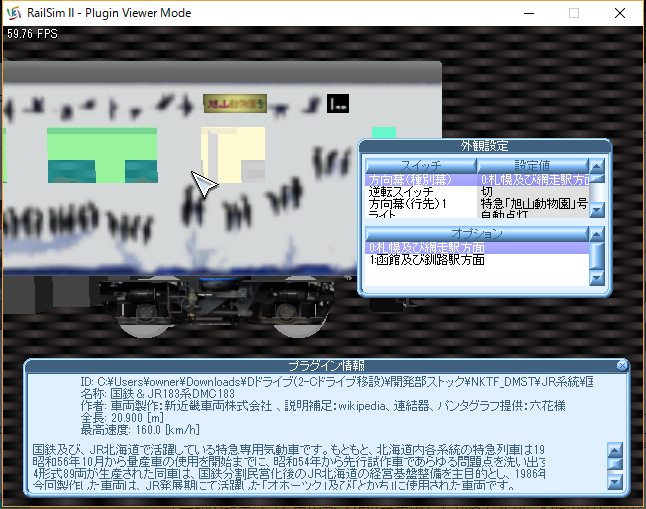Select the 方向幕(種別幕) switch row
The width and height of the screenshot is (646, 509).
[421, 180]
